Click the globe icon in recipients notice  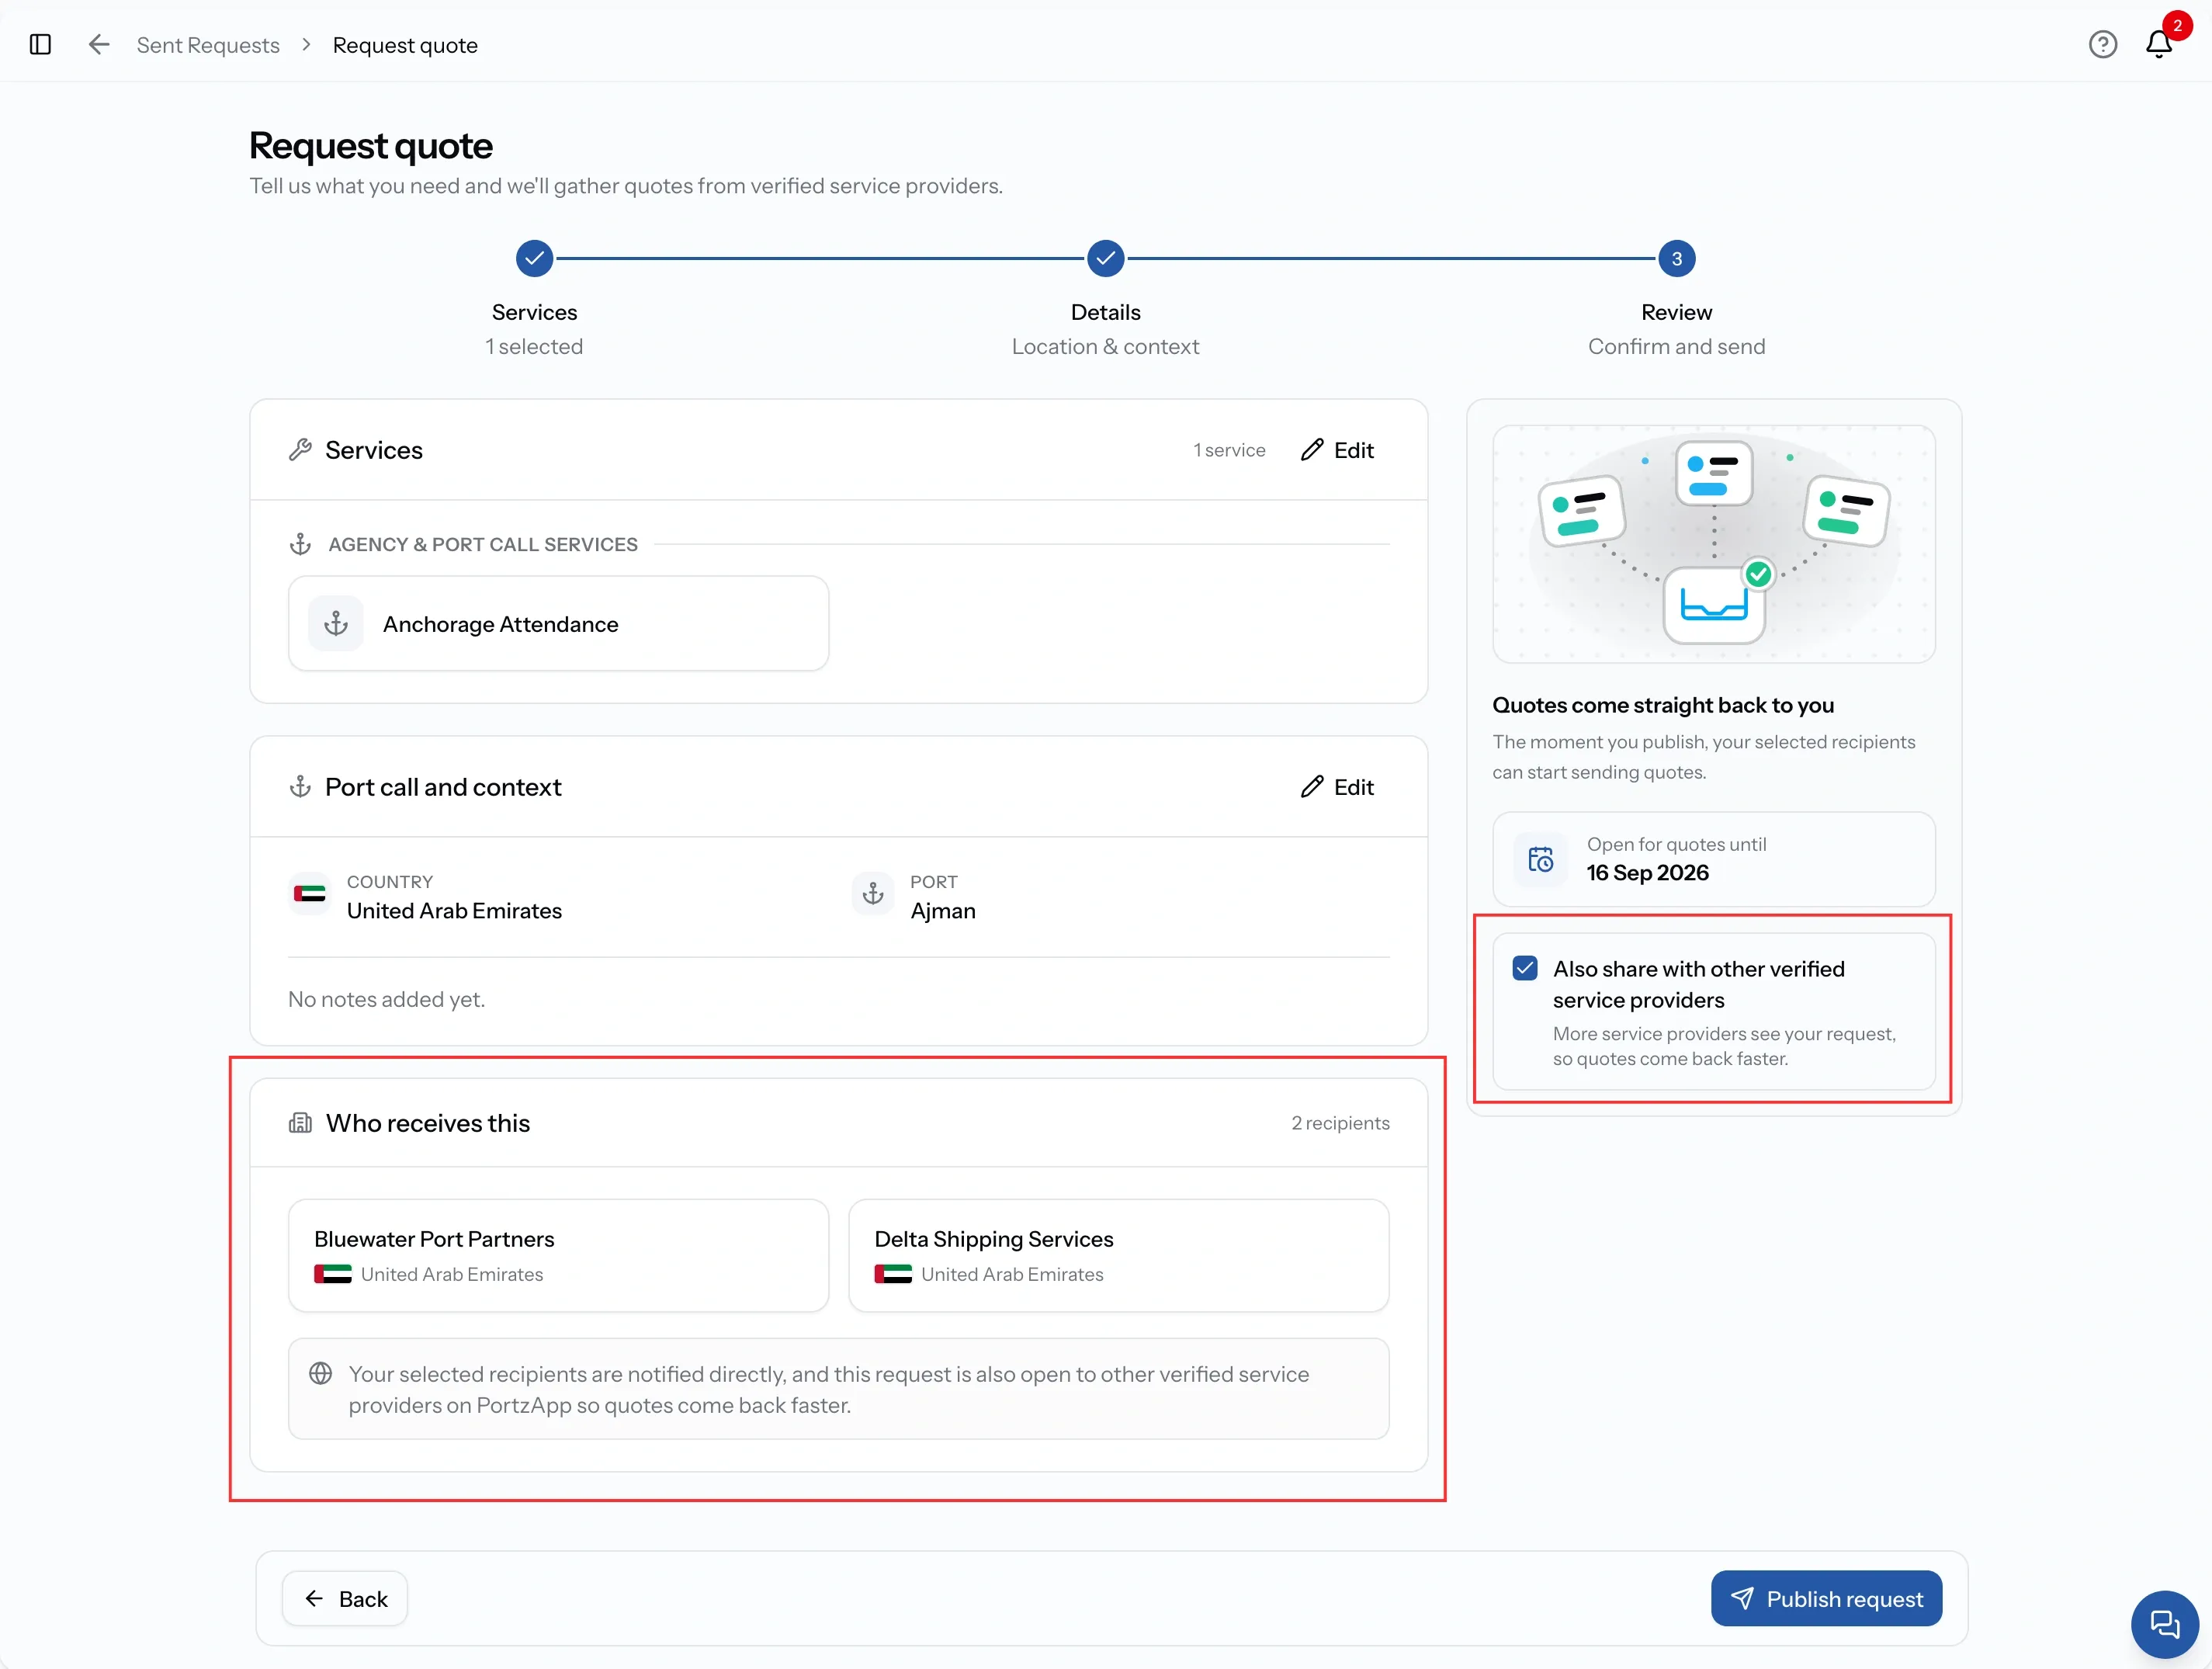pyautogui.click(x=320, y=1374)
